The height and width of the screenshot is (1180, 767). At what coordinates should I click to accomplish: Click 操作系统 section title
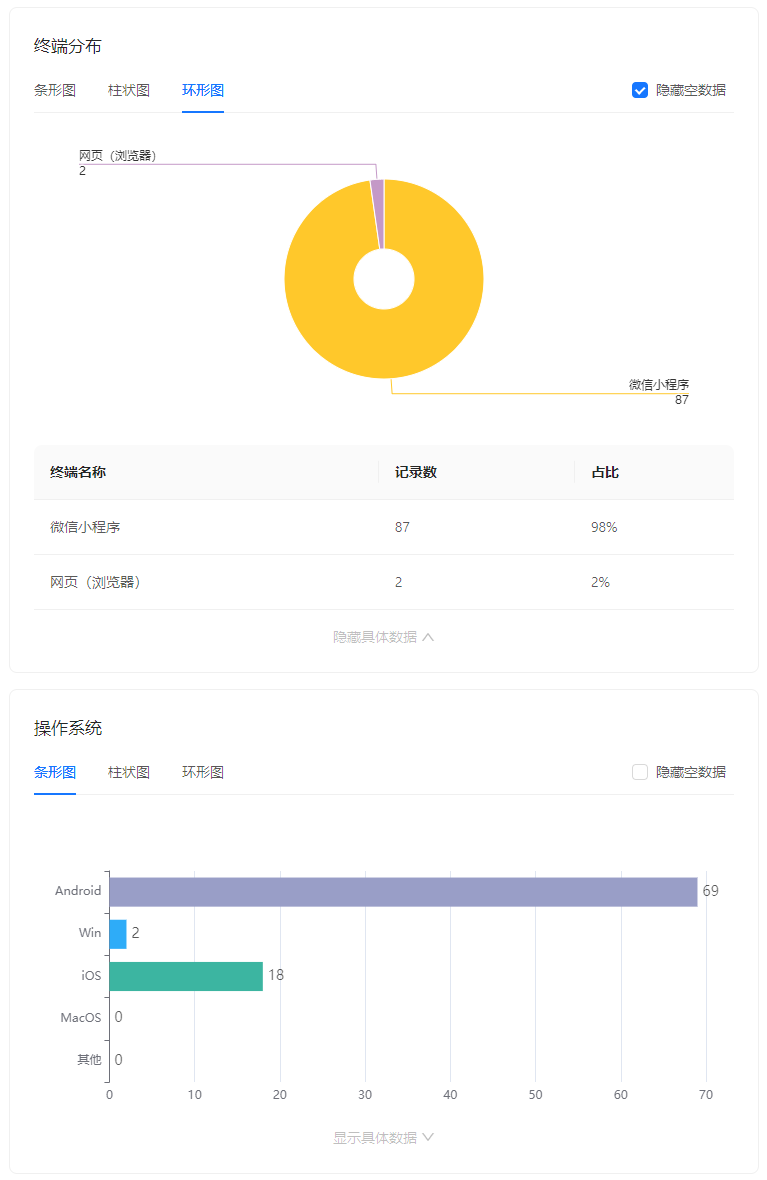coord(68,728)
